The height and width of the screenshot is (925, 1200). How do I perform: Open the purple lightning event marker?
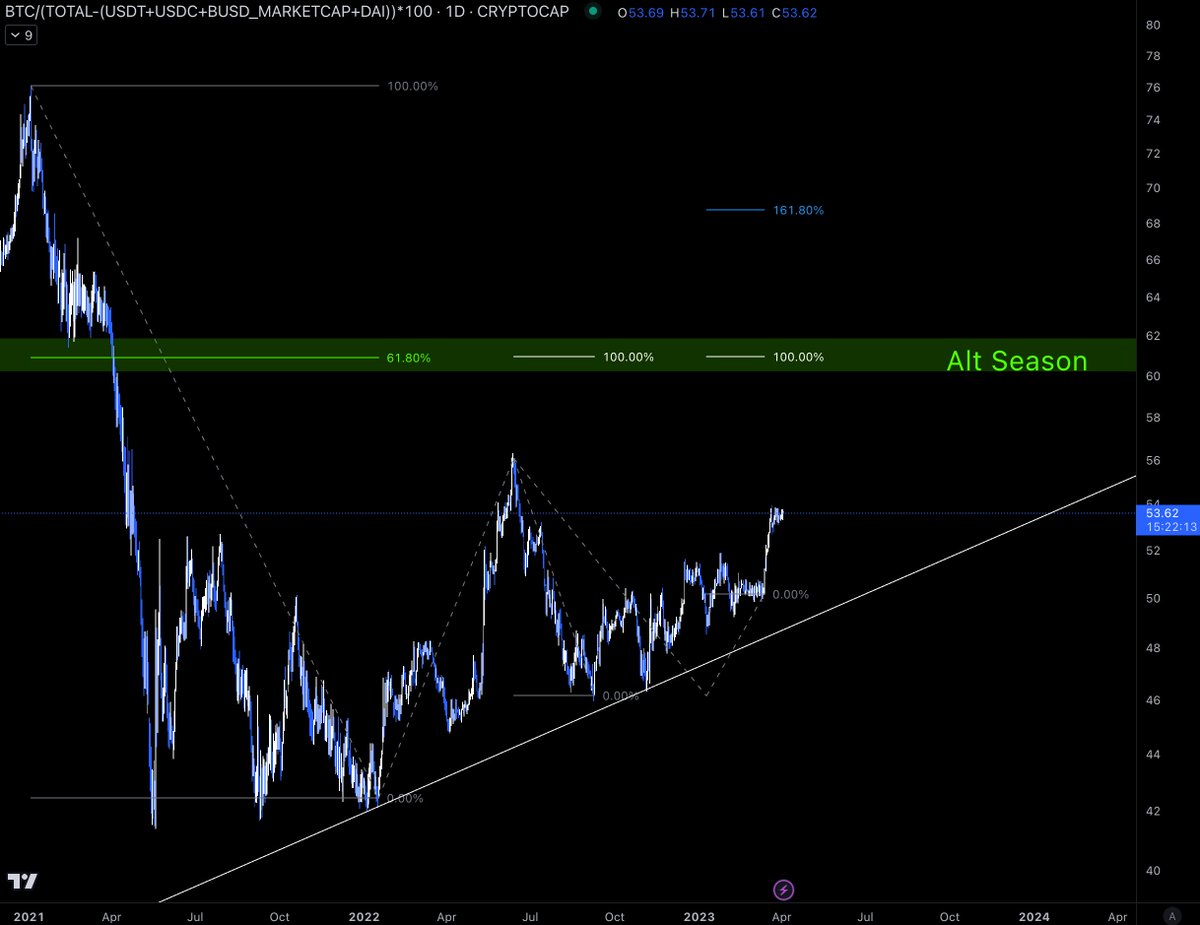pyautogui.click(x=784, y=889)
